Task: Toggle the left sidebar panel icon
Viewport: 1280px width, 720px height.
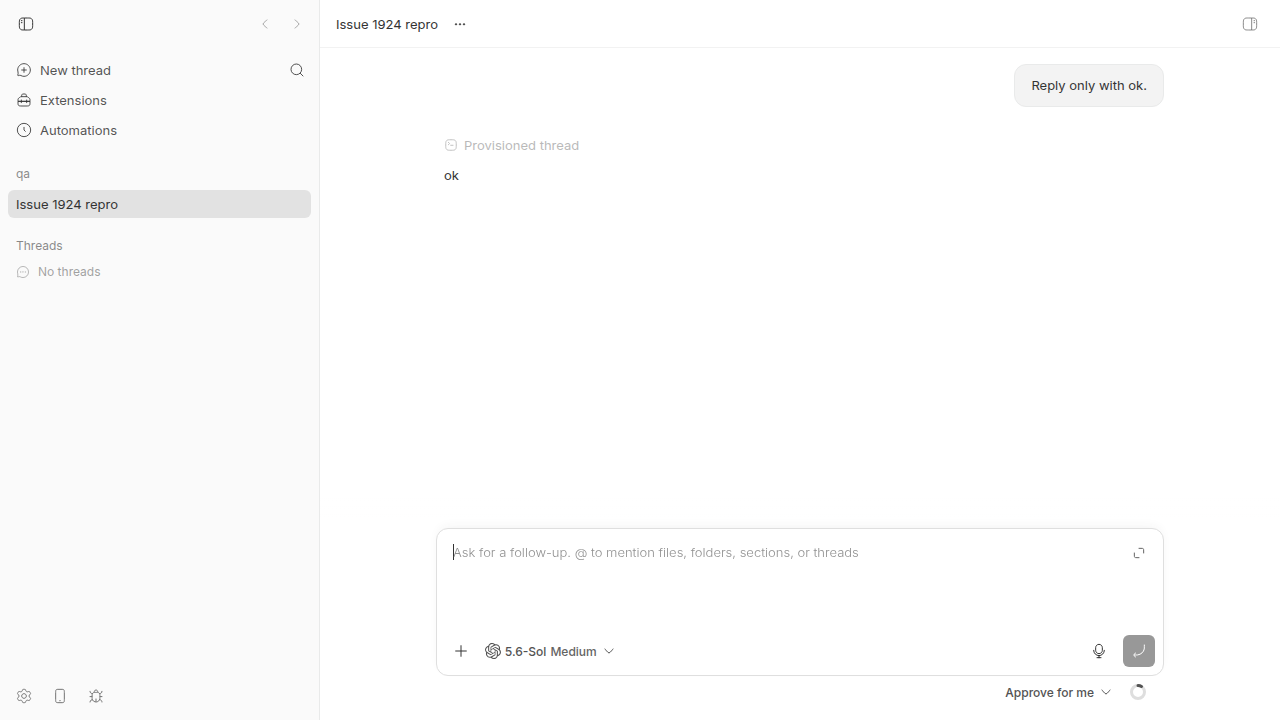Action: tap(26, 24)
